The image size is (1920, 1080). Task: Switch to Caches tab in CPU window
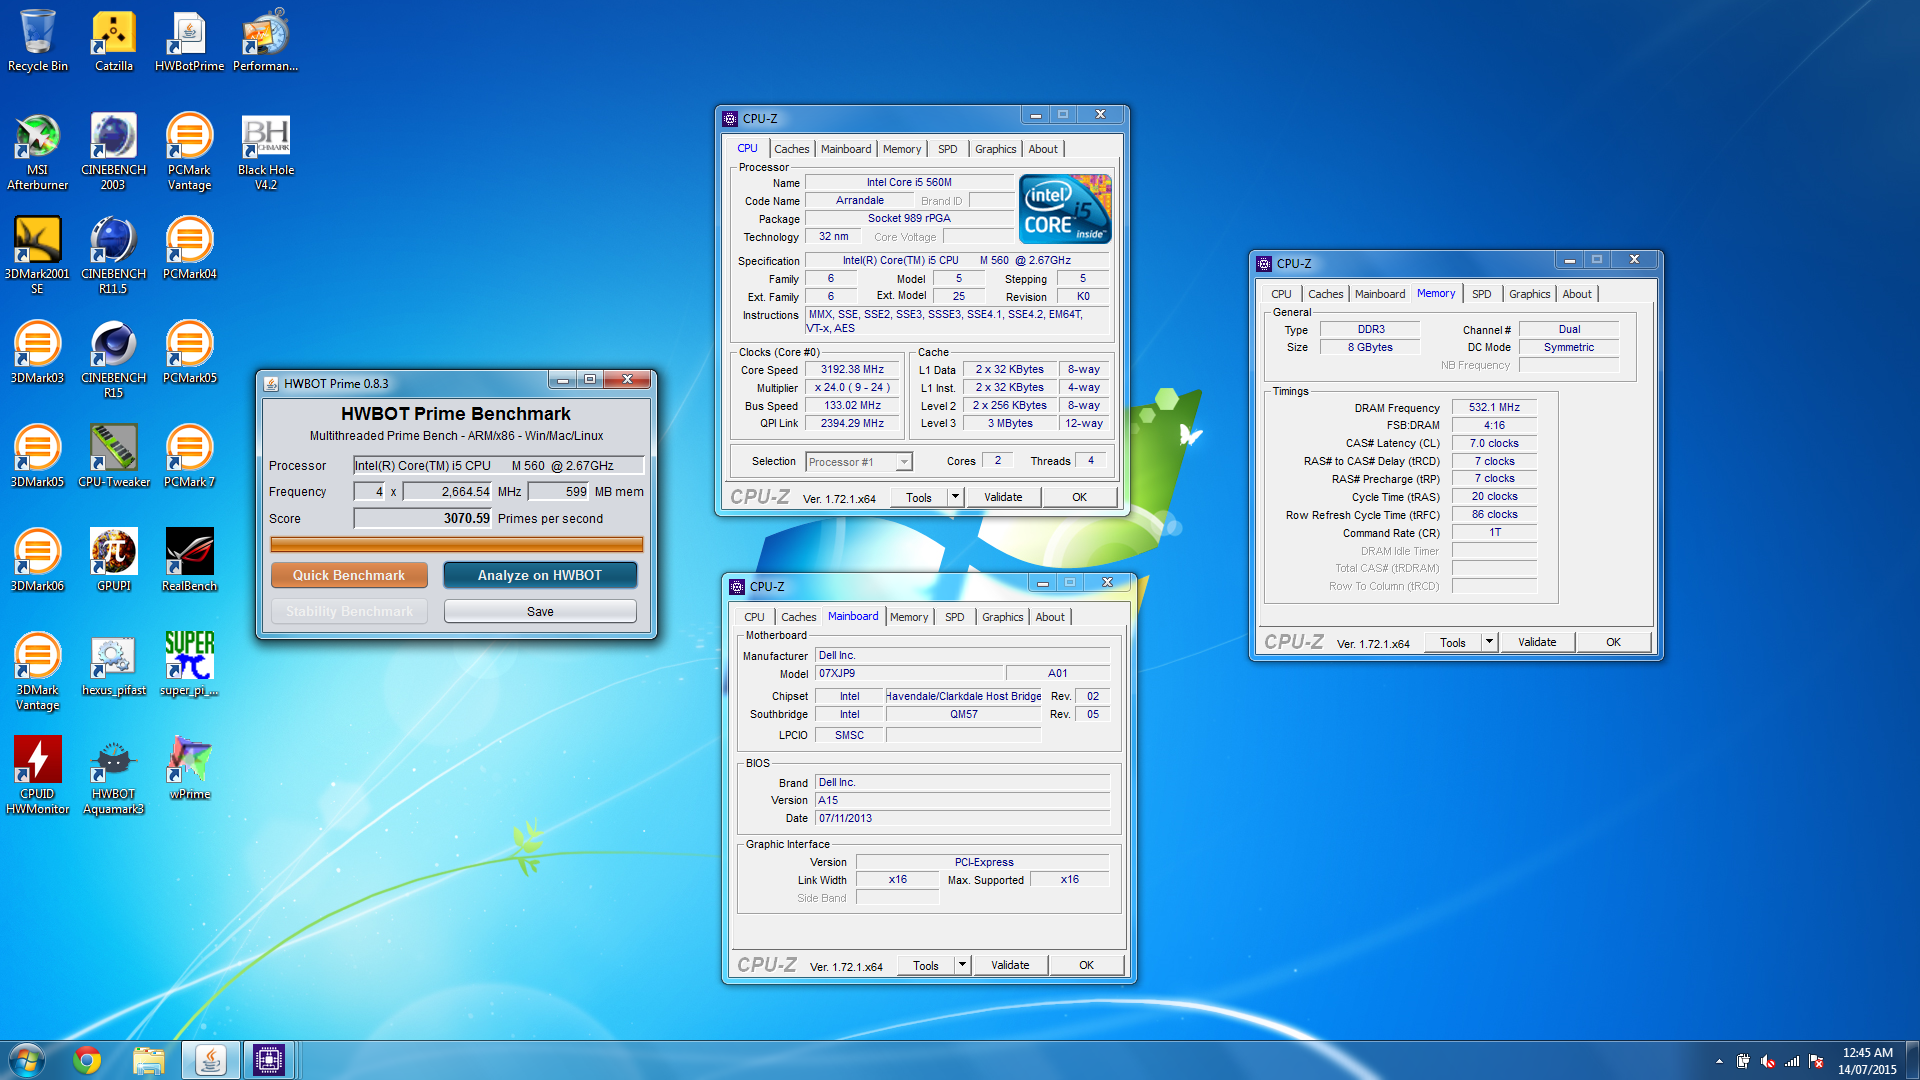[x=792, y=149]
